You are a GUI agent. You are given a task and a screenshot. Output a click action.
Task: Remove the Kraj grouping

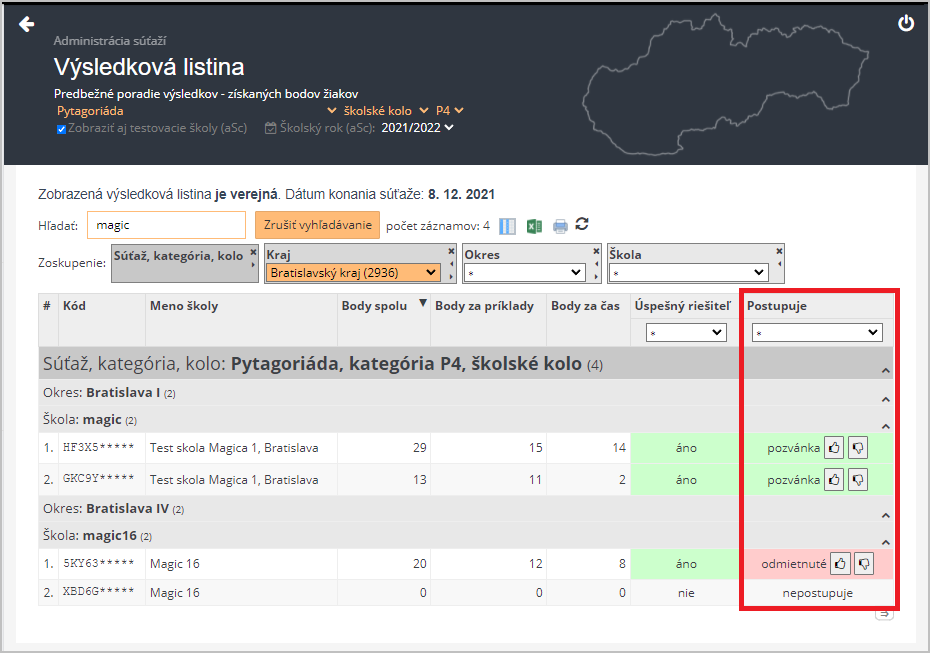click(x=451, y=251)
